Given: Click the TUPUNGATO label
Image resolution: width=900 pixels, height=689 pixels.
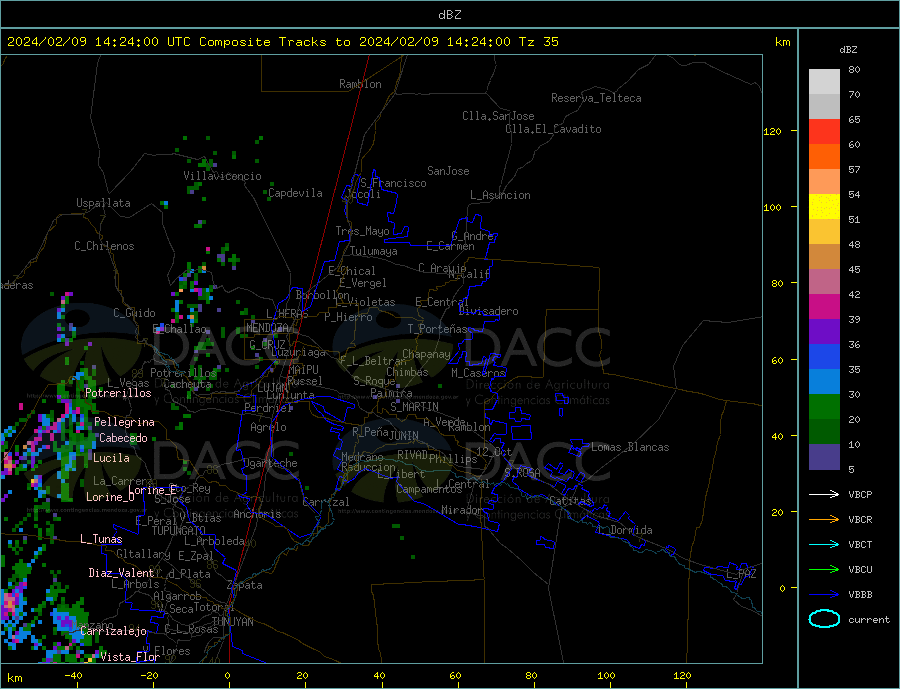Looking at the screenshot, I should point(178,531).
